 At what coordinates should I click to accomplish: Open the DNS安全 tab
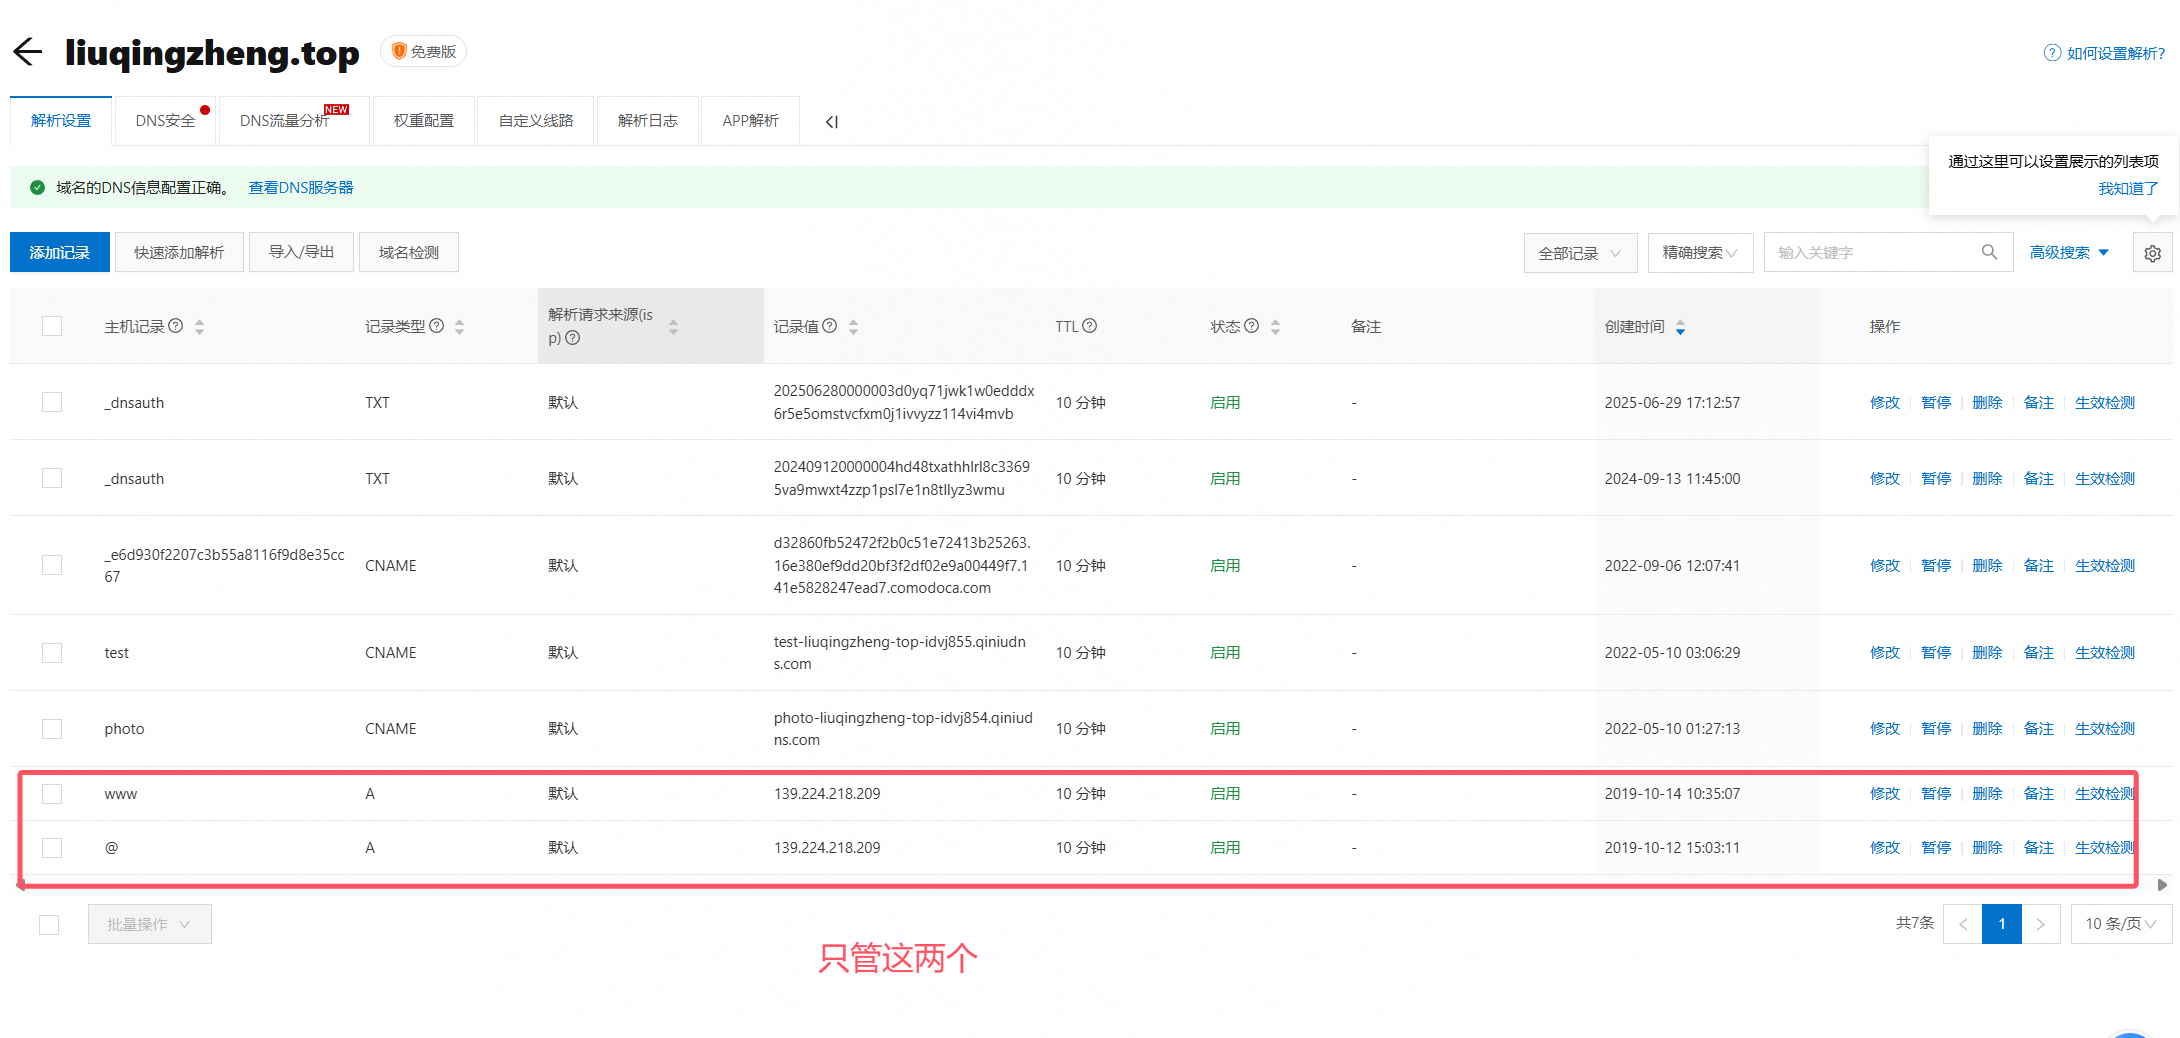(166, 121)
